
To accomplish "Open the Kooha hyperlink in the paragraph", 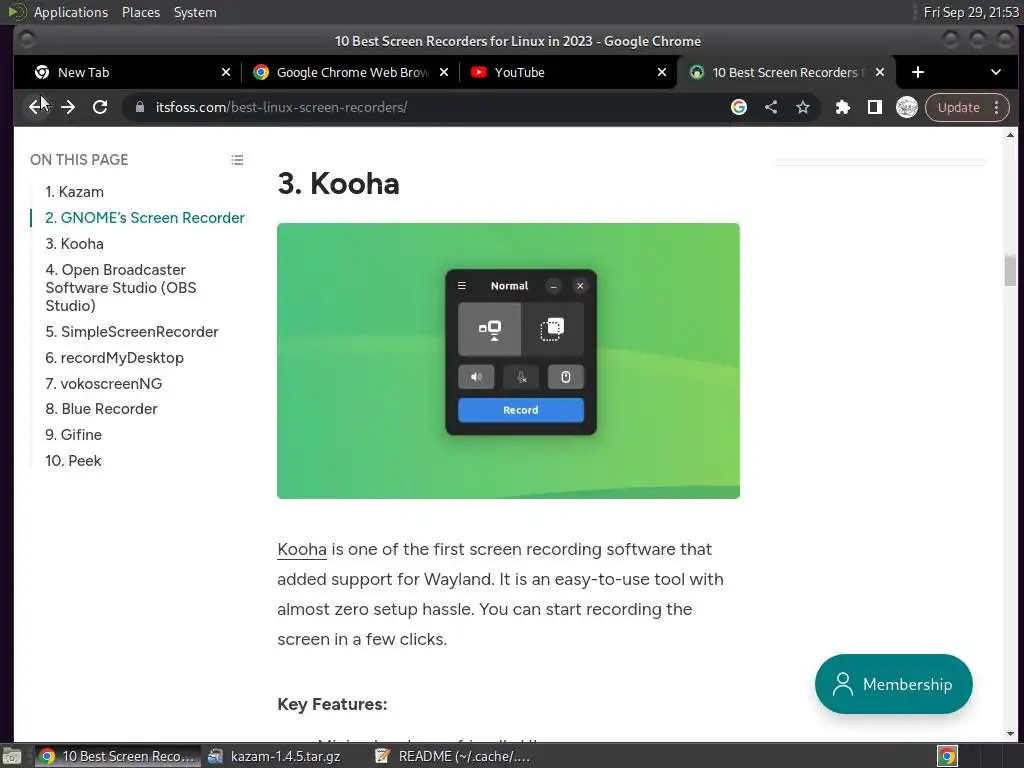I will click(x=302, y=549).
